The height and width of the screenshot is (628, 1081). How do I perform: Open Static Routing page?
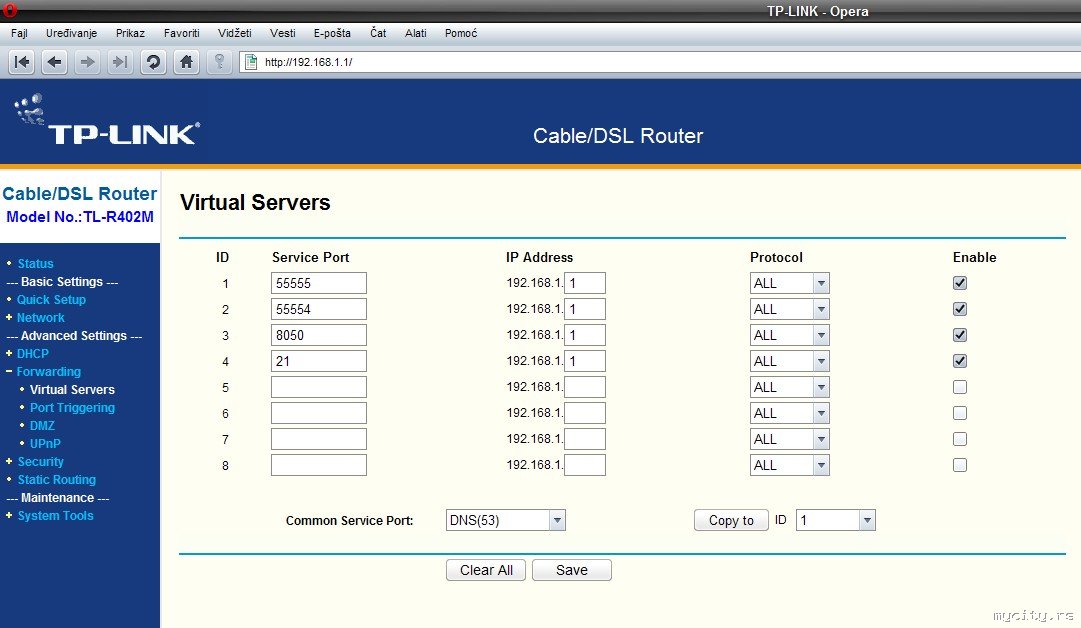(57, 479)
